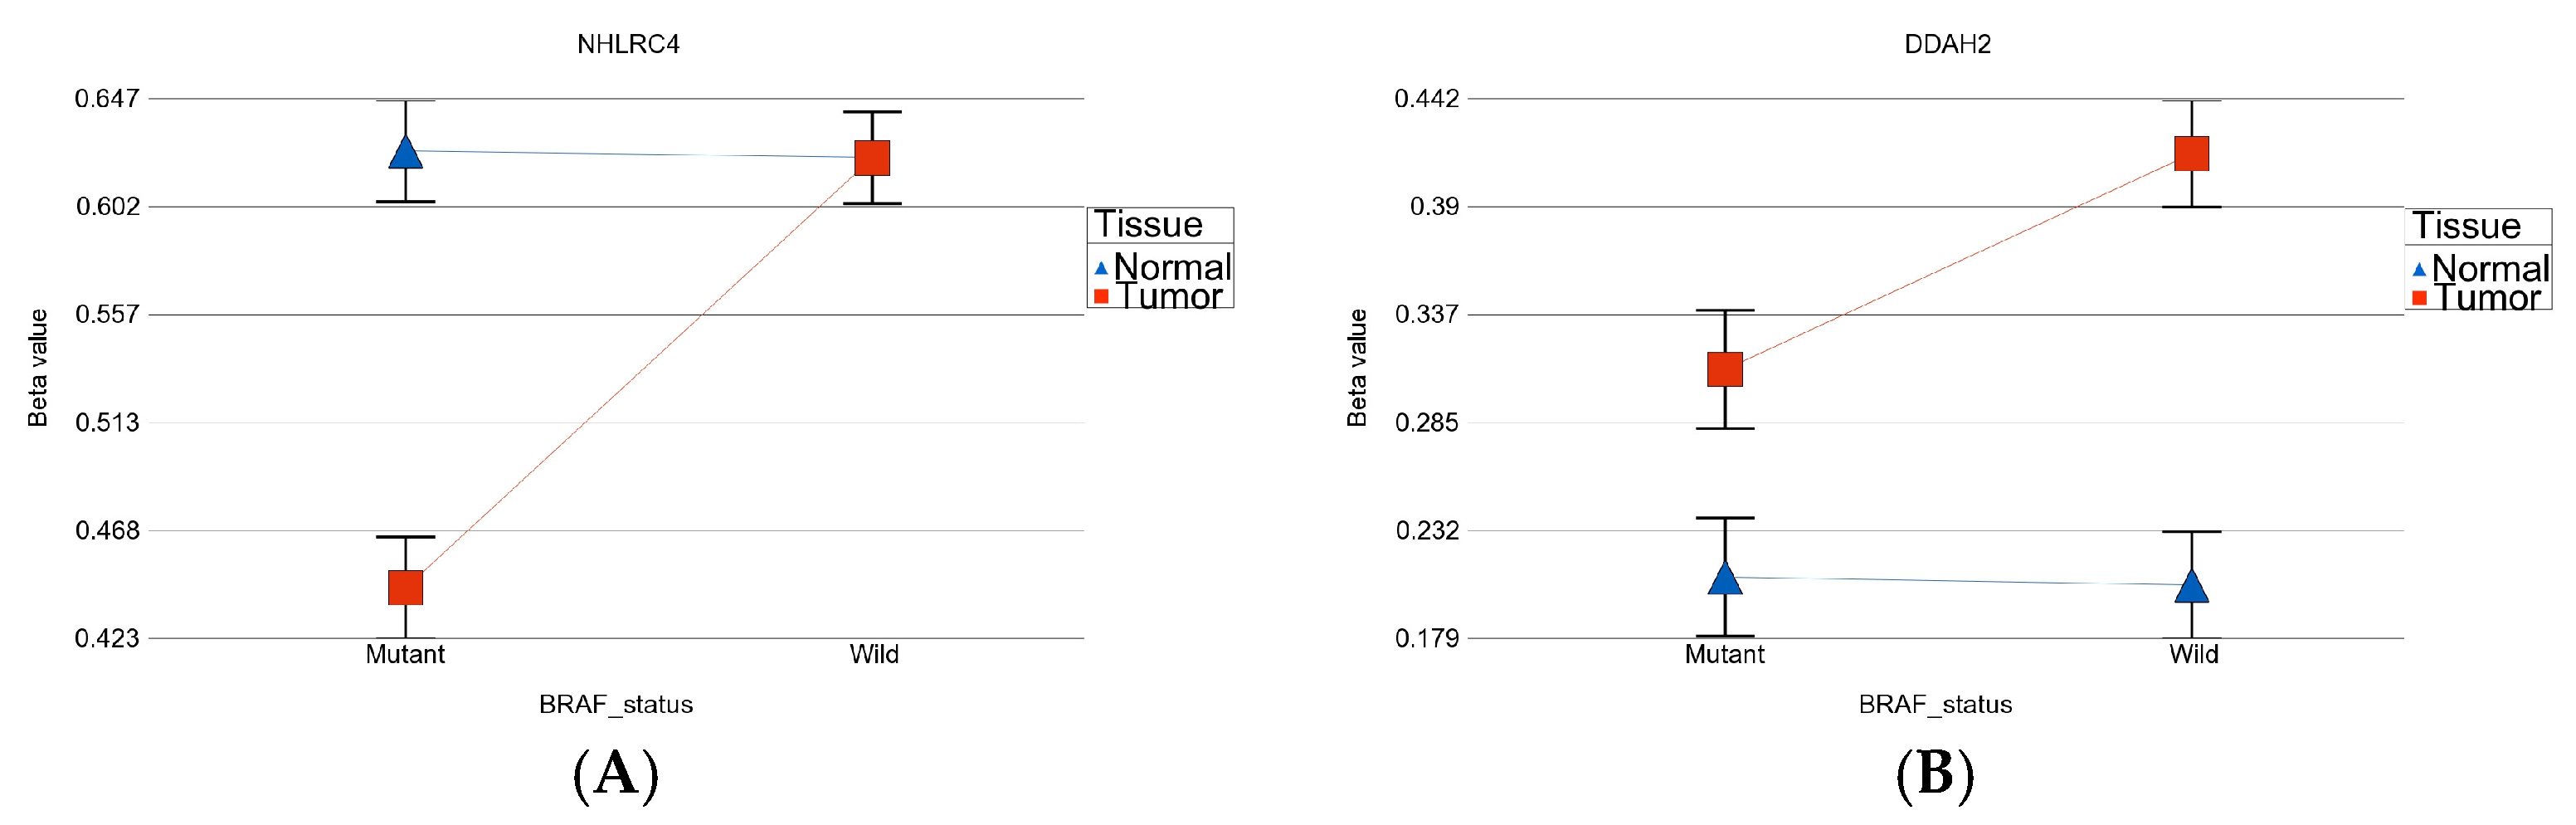The image size is (2576, 825).
Task: Click the Beta value y-axis title of DDAH2
Action: coord(1357,368)
